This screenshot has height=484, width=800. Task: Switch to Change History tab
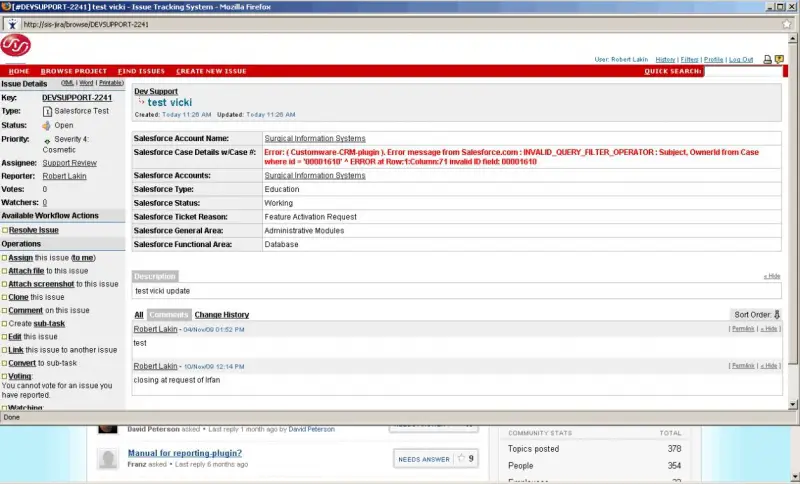(x=222, y=315)
